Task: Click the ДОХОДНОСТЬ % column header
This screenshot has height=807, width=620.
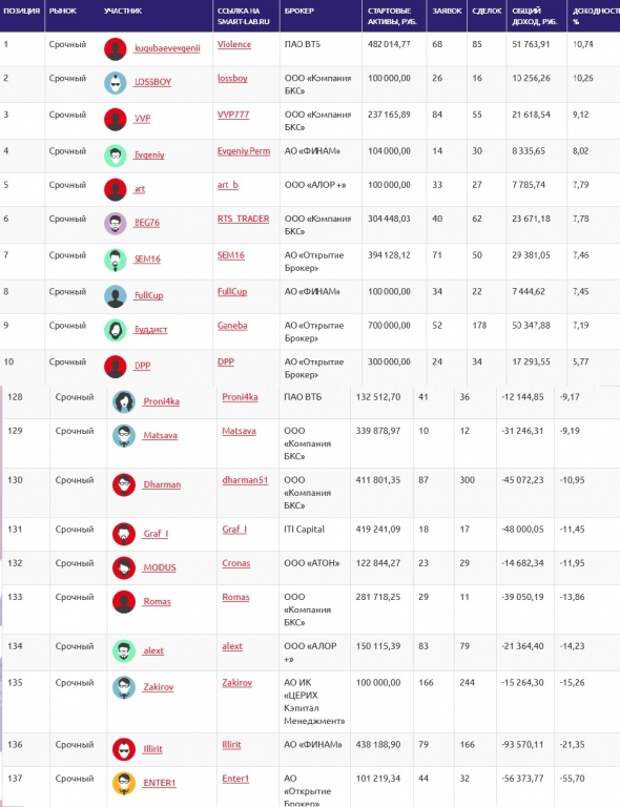Action: pos(592,14)
